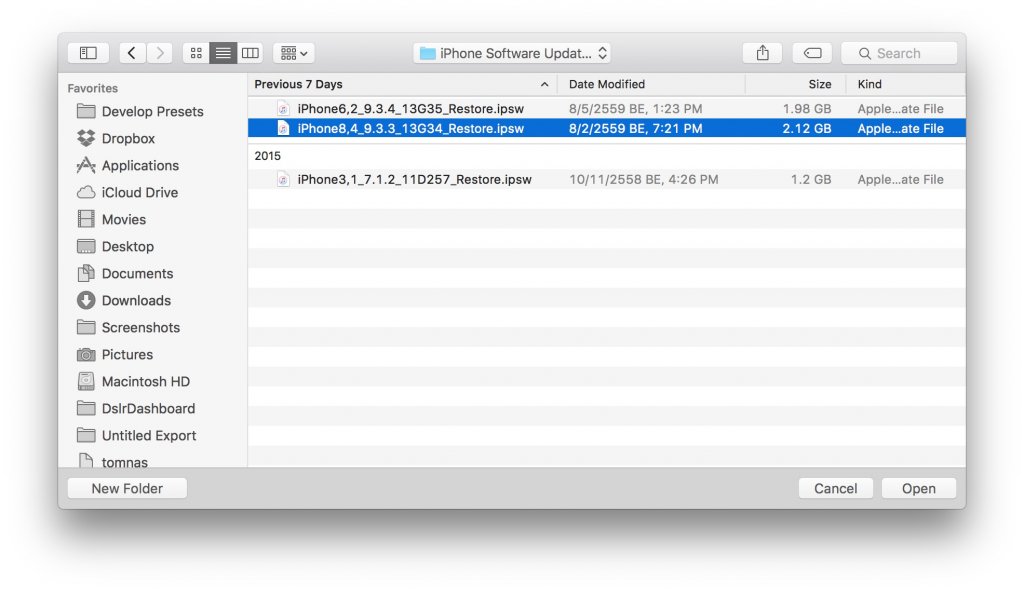Viewport: 1024px width, 592px height.
Task: Cancel the file selection dialog
Action: 835,488
